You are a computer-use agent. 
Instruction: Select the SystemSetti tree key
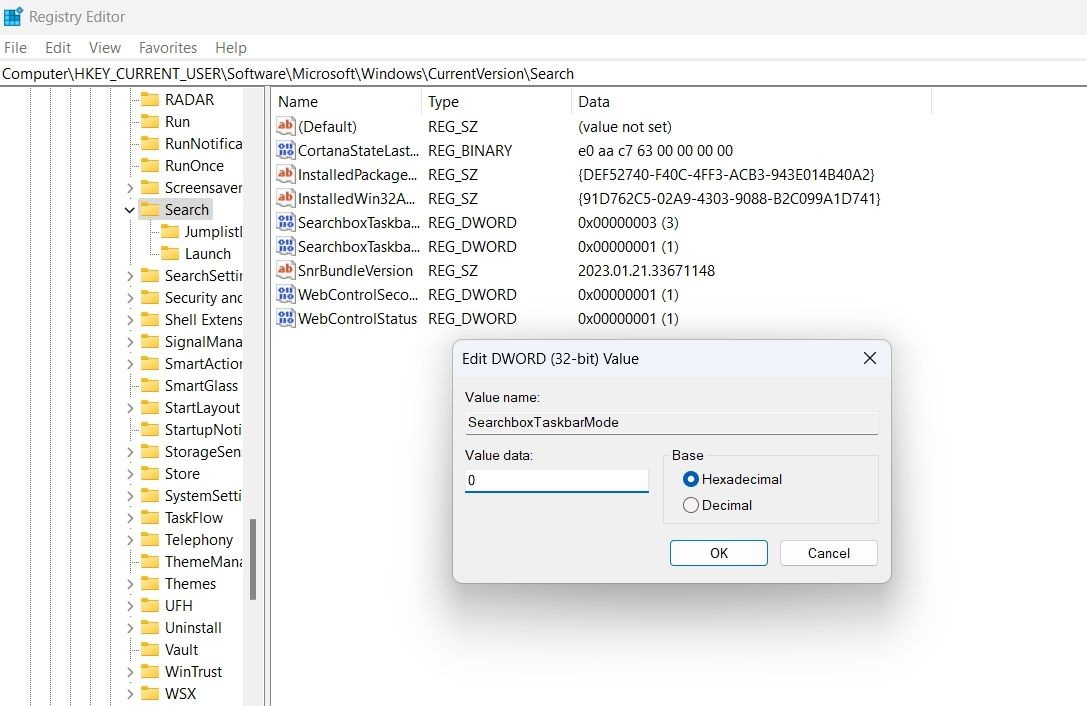[203, 496]
